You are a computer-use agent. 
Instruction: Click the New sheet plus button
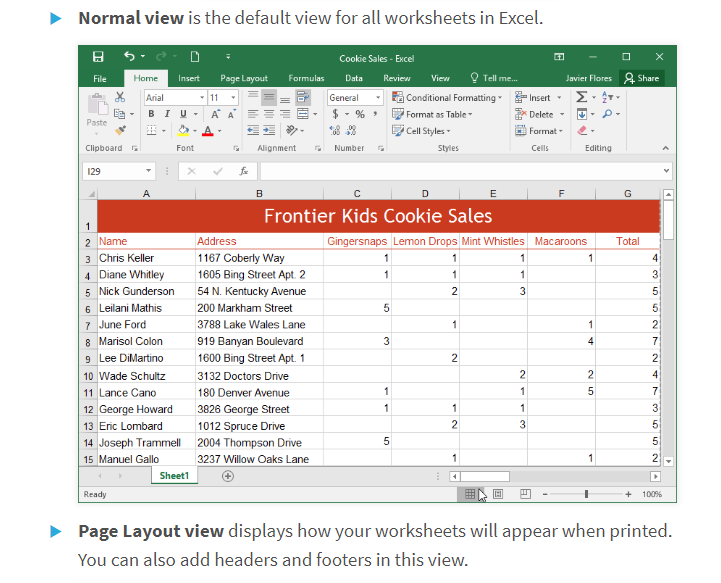(x=228, y=476)
